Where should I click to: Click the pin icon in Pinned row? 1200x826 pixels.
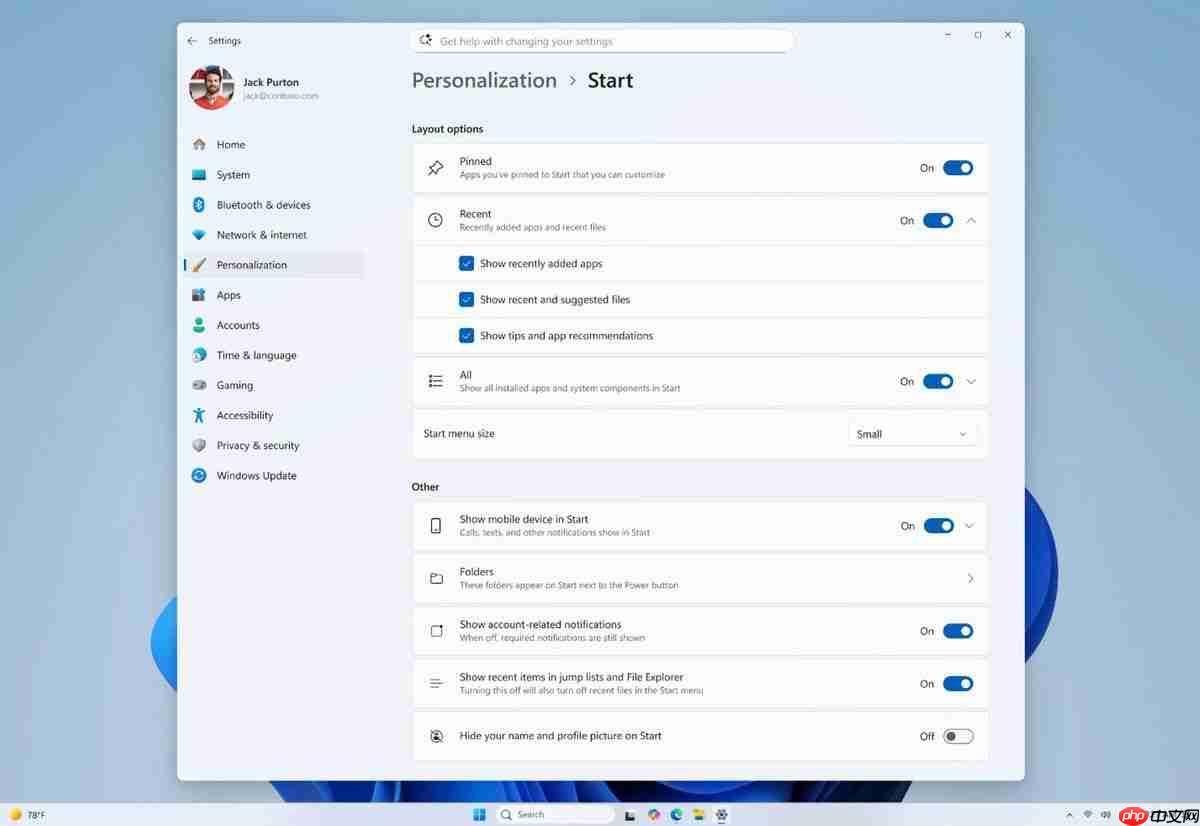[x=435, y=168]
